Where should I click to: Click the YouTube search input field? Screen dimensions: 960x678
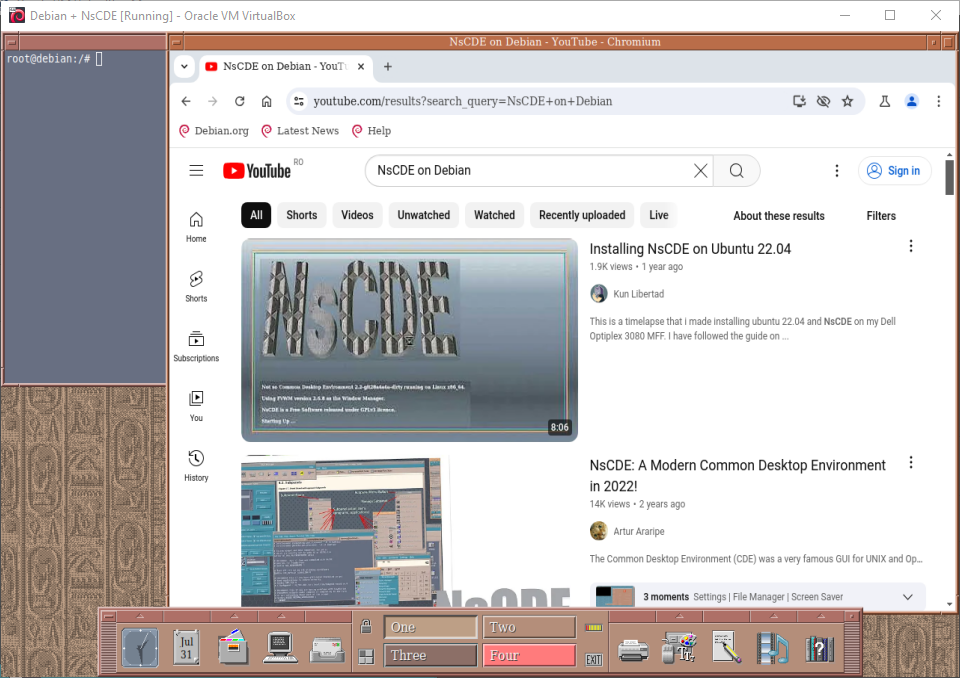pyautogui.click(x=530, y=171)
